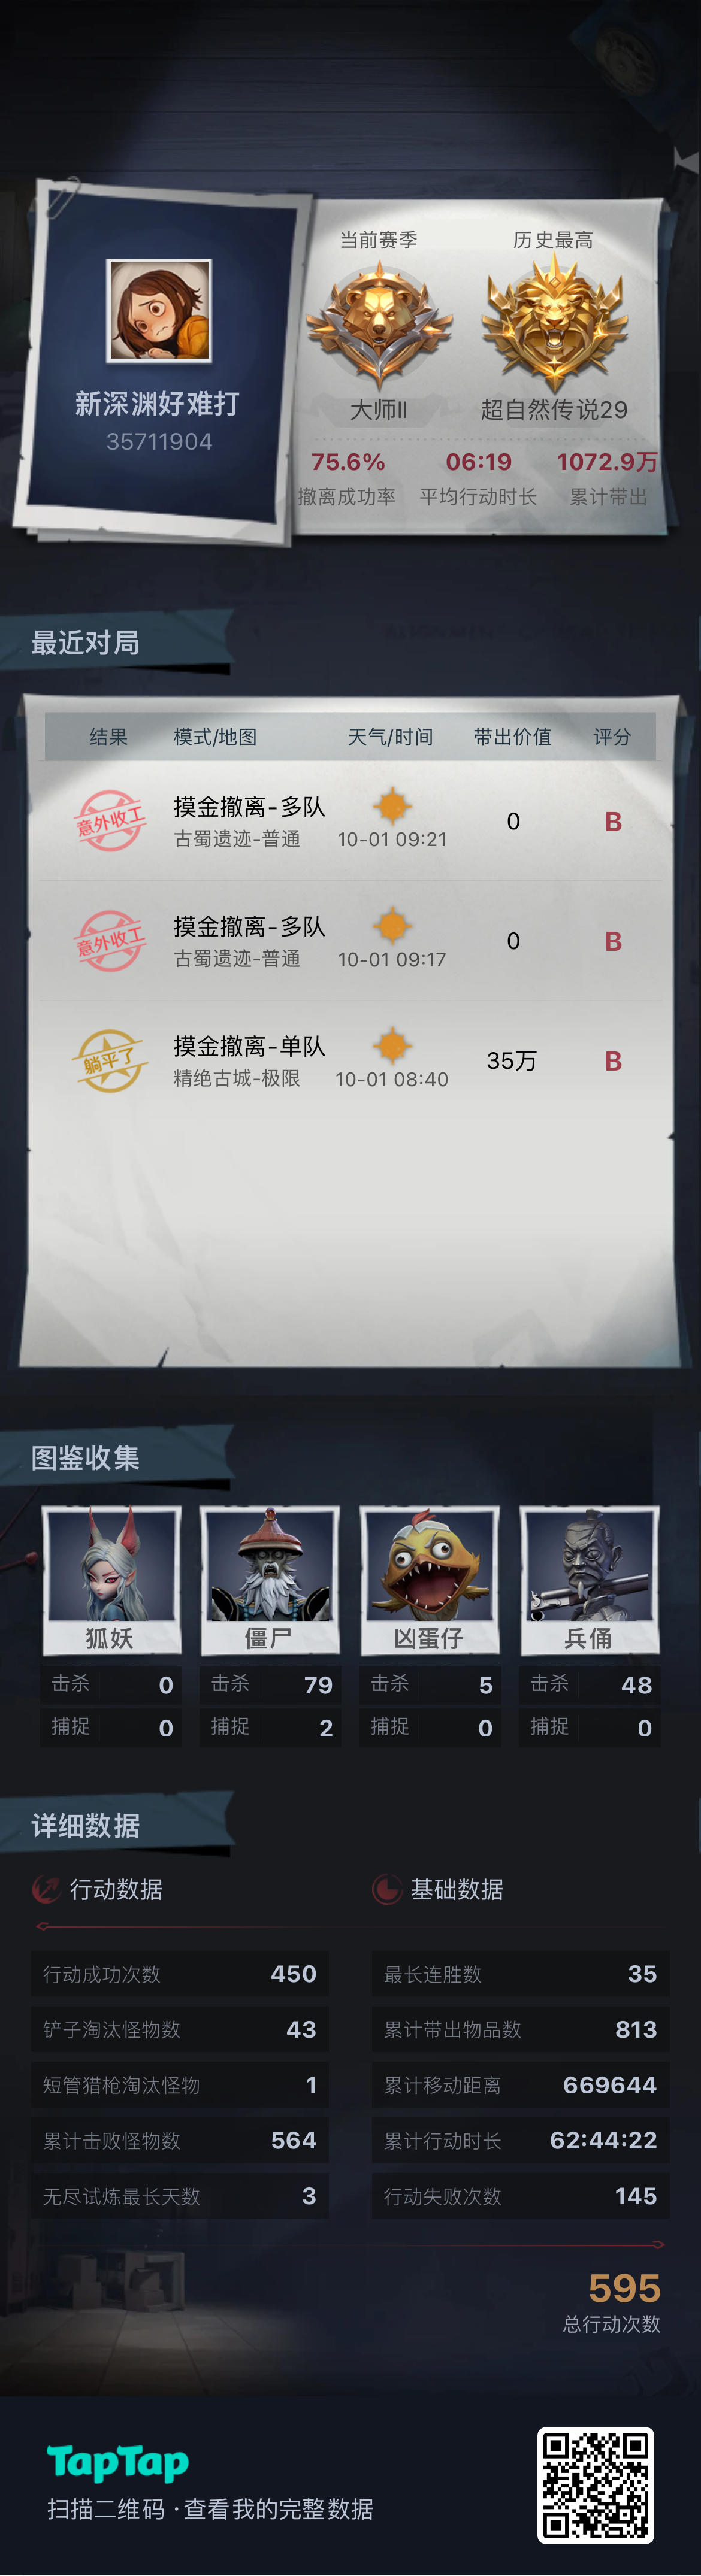Click the 基础数据 moon icon
701x2576 pixels.
click(x=387, y=1889)
